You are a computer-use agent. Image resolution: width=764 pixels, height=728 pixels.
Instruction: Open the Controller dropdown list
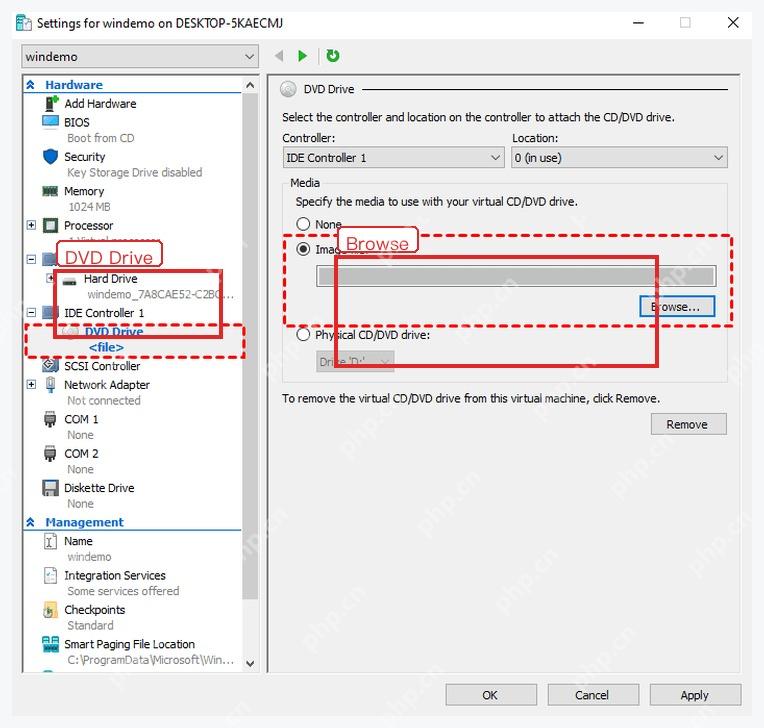pos(393,158)
